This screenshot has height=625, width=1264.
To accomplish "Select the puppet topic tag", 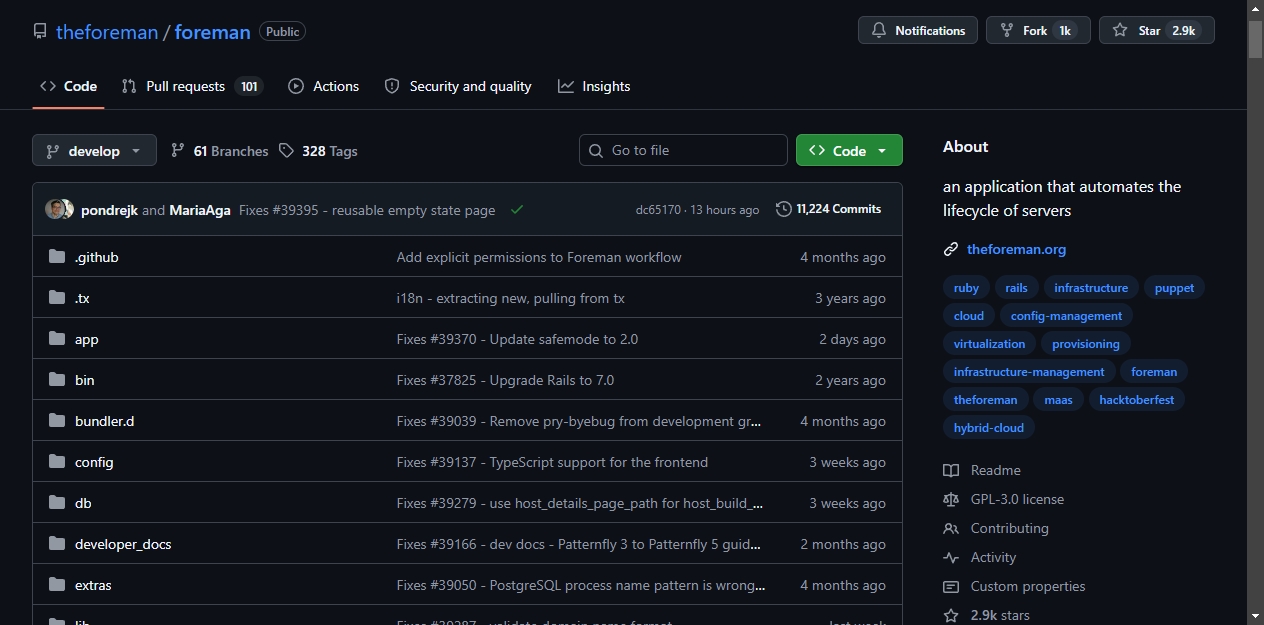I will pos(1174,288).
